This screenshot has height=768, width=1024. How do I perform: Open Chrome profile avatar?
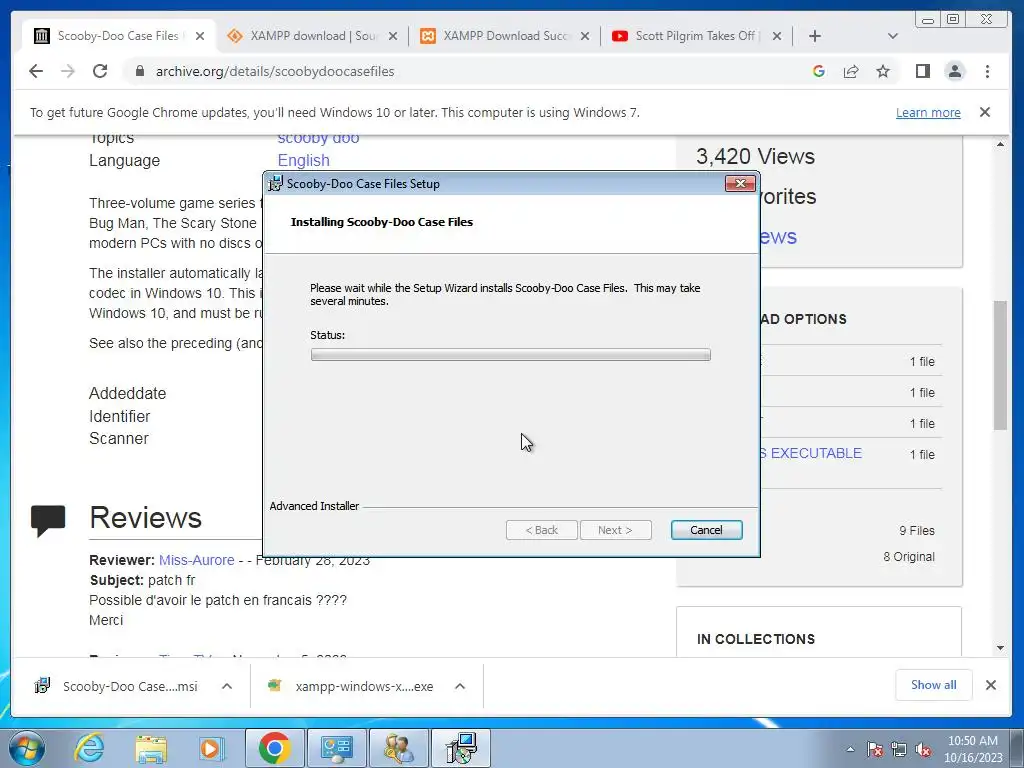pos(955,71)
